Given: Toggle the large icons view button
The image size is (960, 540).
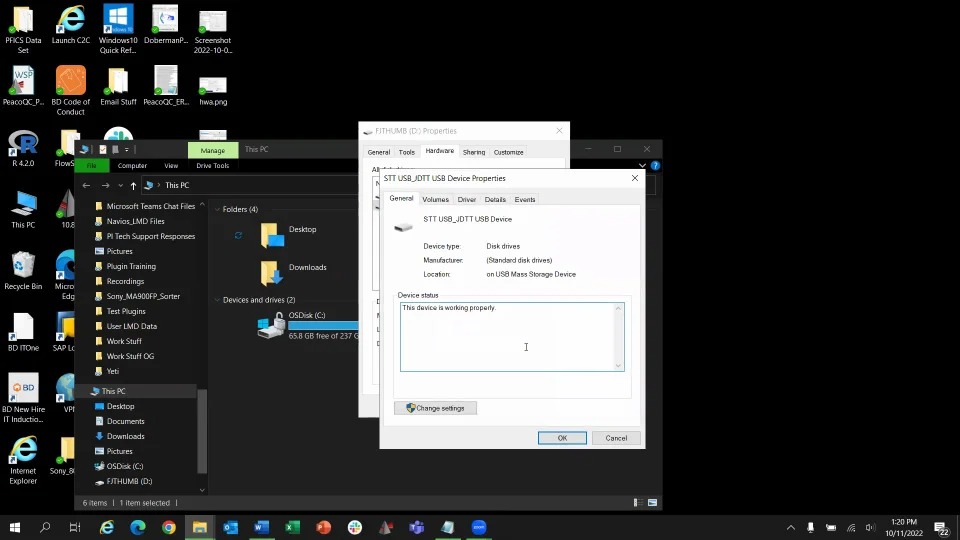Looking at the screenshot, I should pyautogui.click(x=653, y=503).
